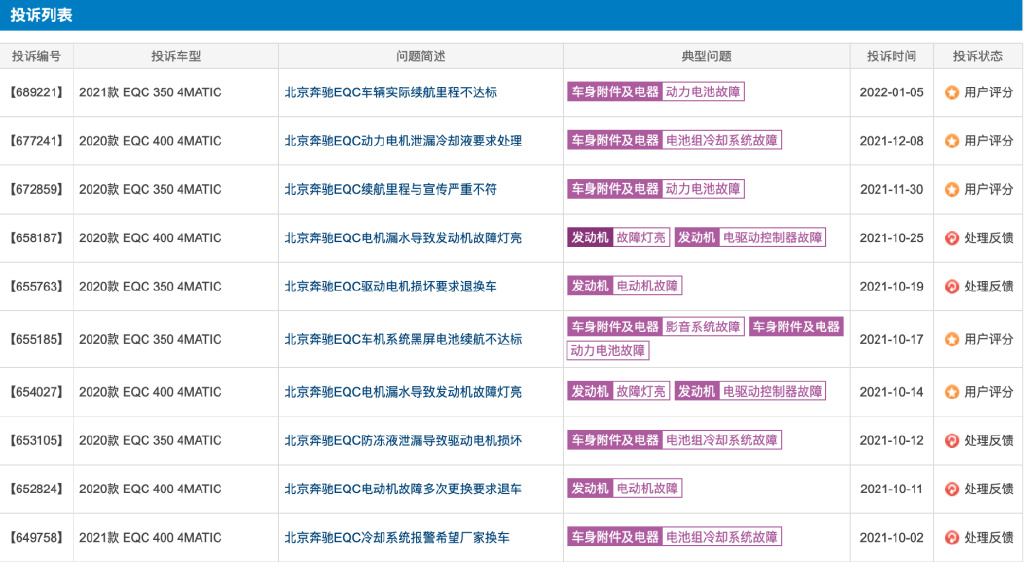Click 电驱动控制器故障 tag in row 658187

click(x=773, y=238)
